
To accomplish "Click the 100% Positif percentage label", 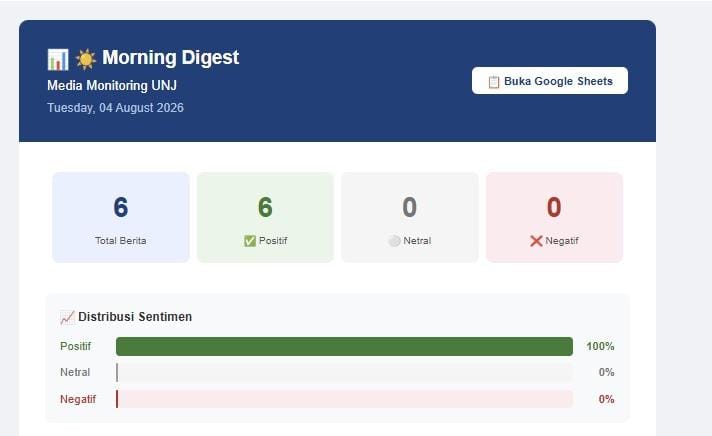I will (600, 346).
